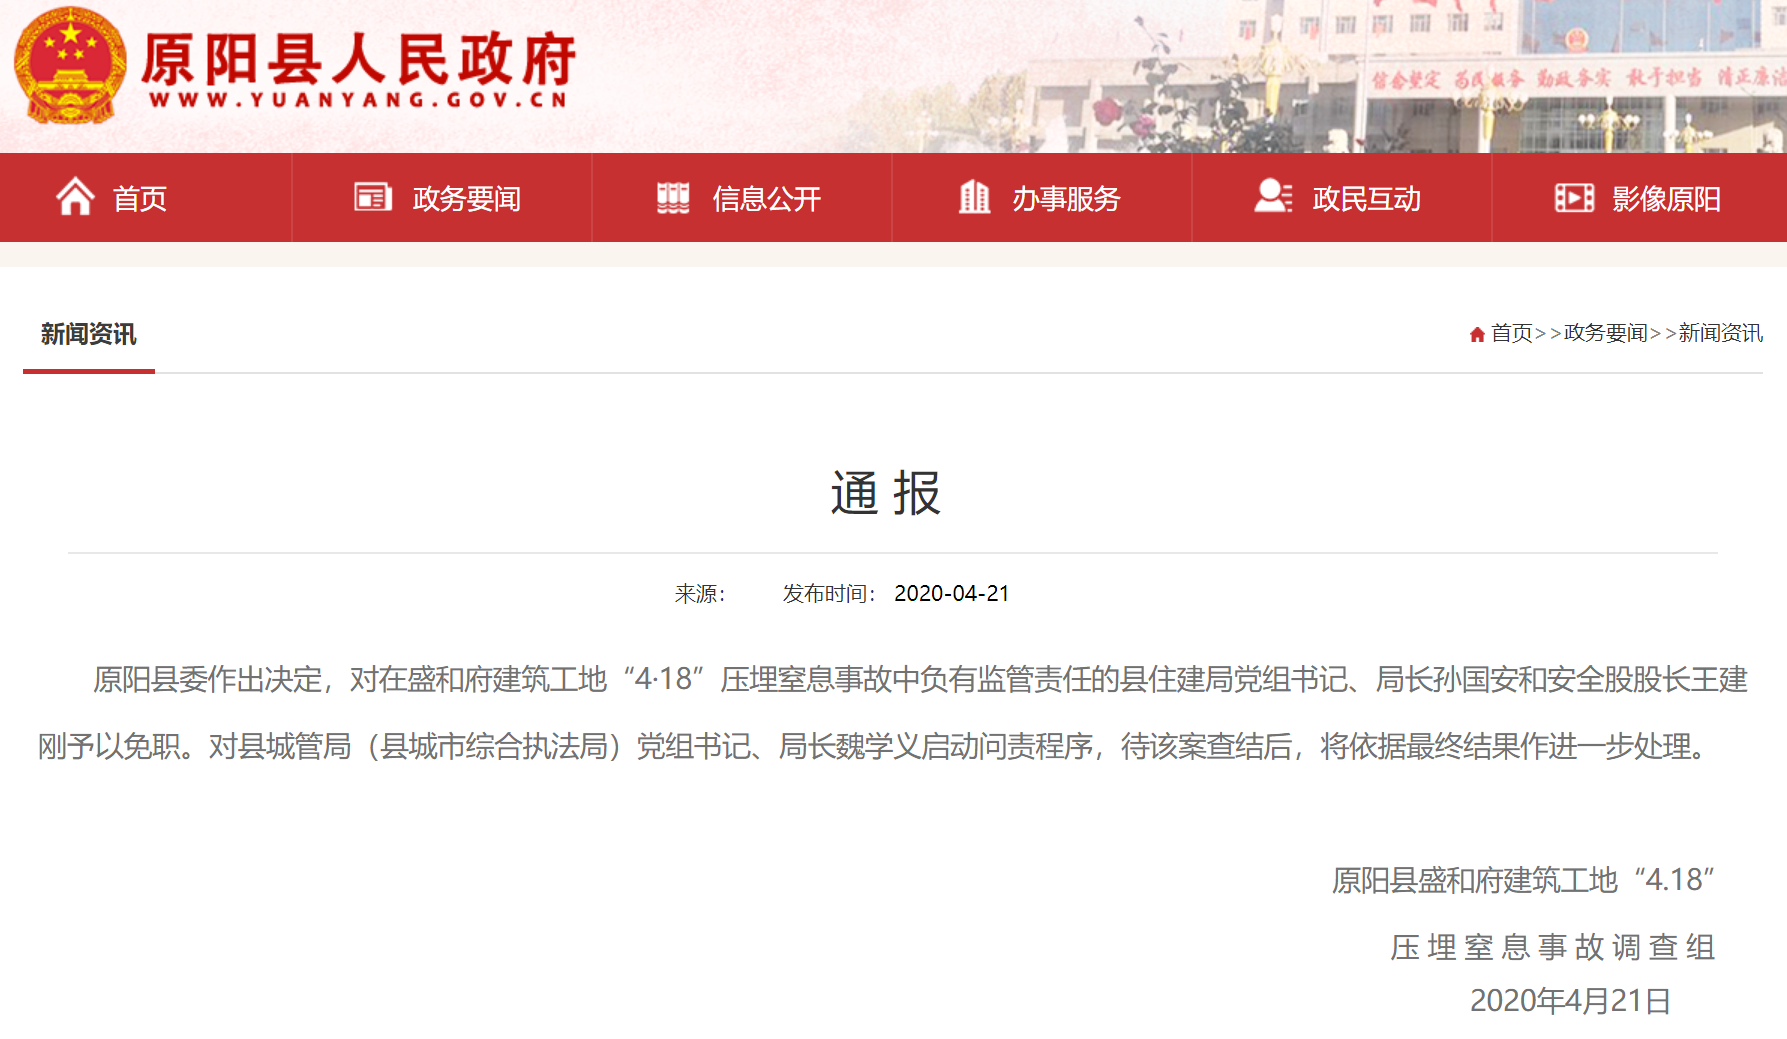Go to 首页 via breadcrumb link

click(x=1511, y=333)
